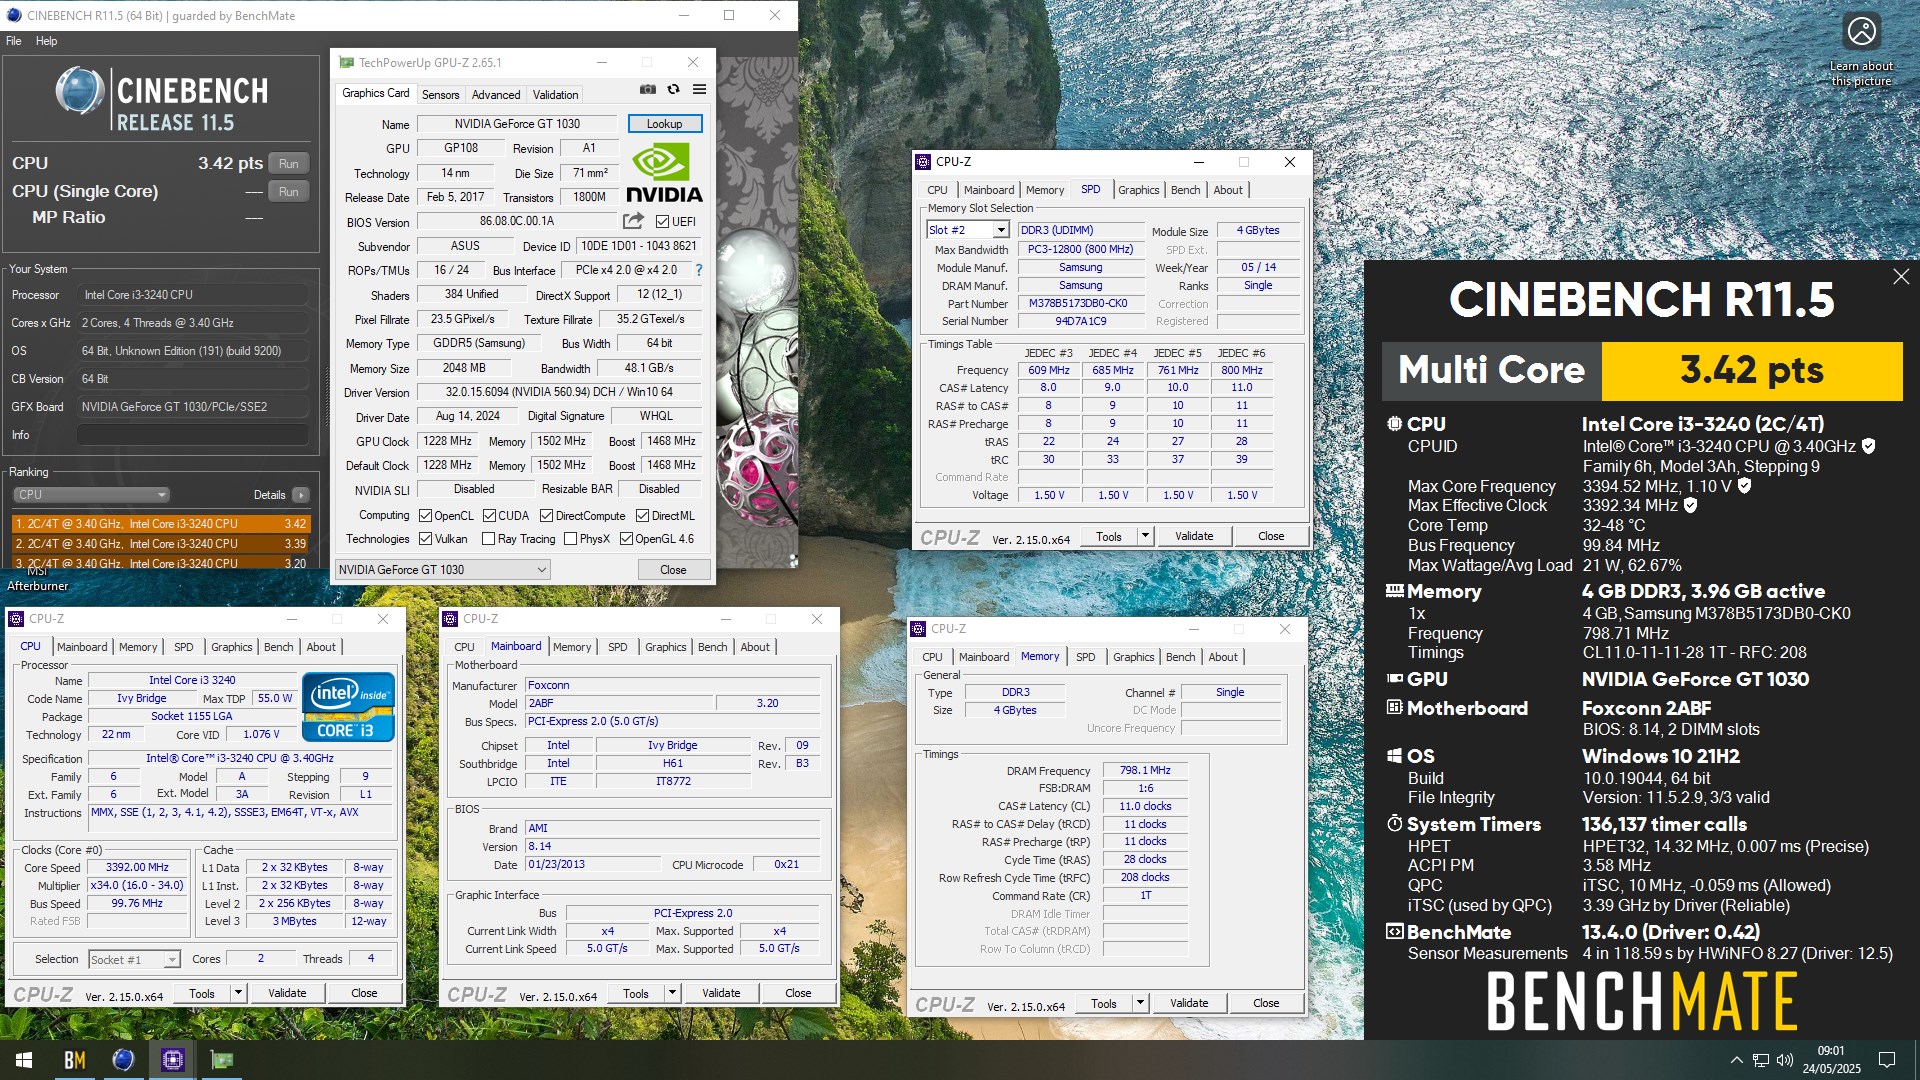Switch to GPU-Z Validation tab
The width and height of the screenshot is (1920, 1080).
click(555, 95)
